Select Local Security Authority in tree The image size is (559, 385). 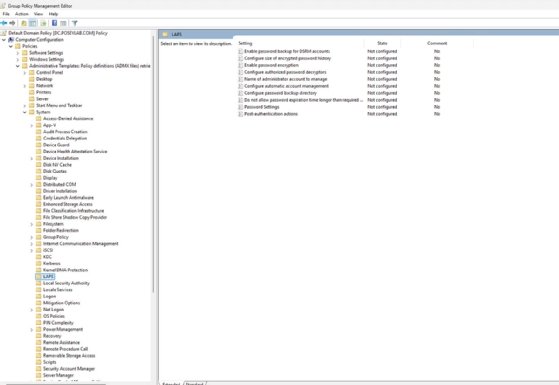66,283
